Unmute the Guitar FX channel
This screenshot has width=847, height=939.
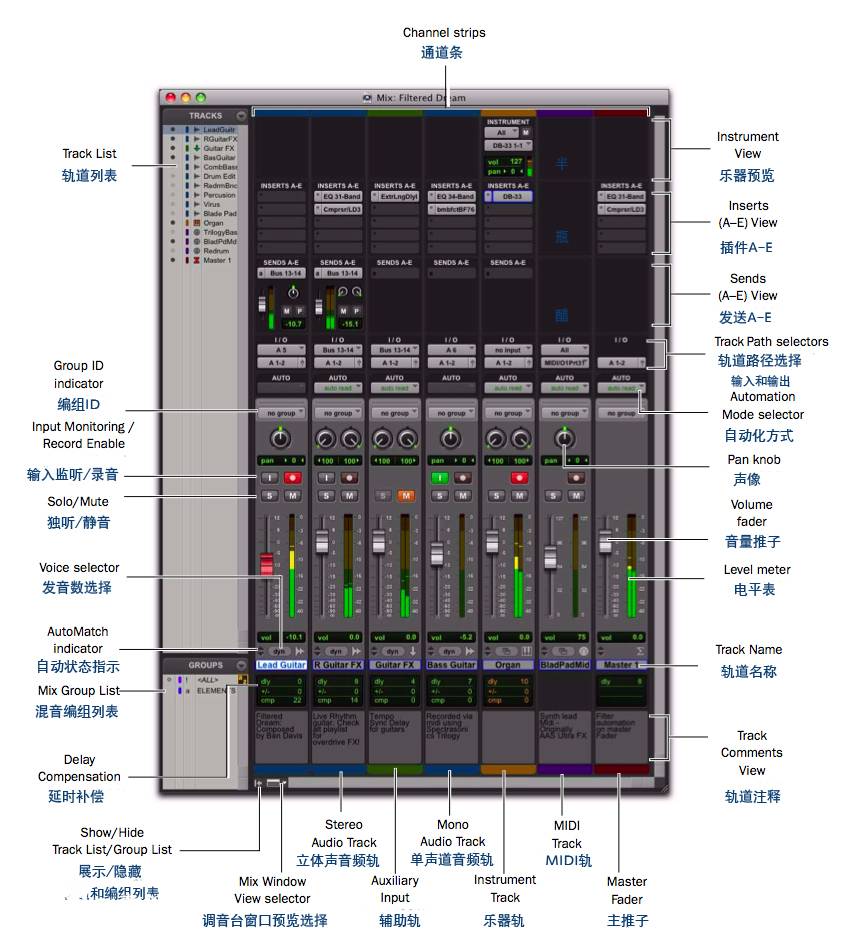click(406, 495)
